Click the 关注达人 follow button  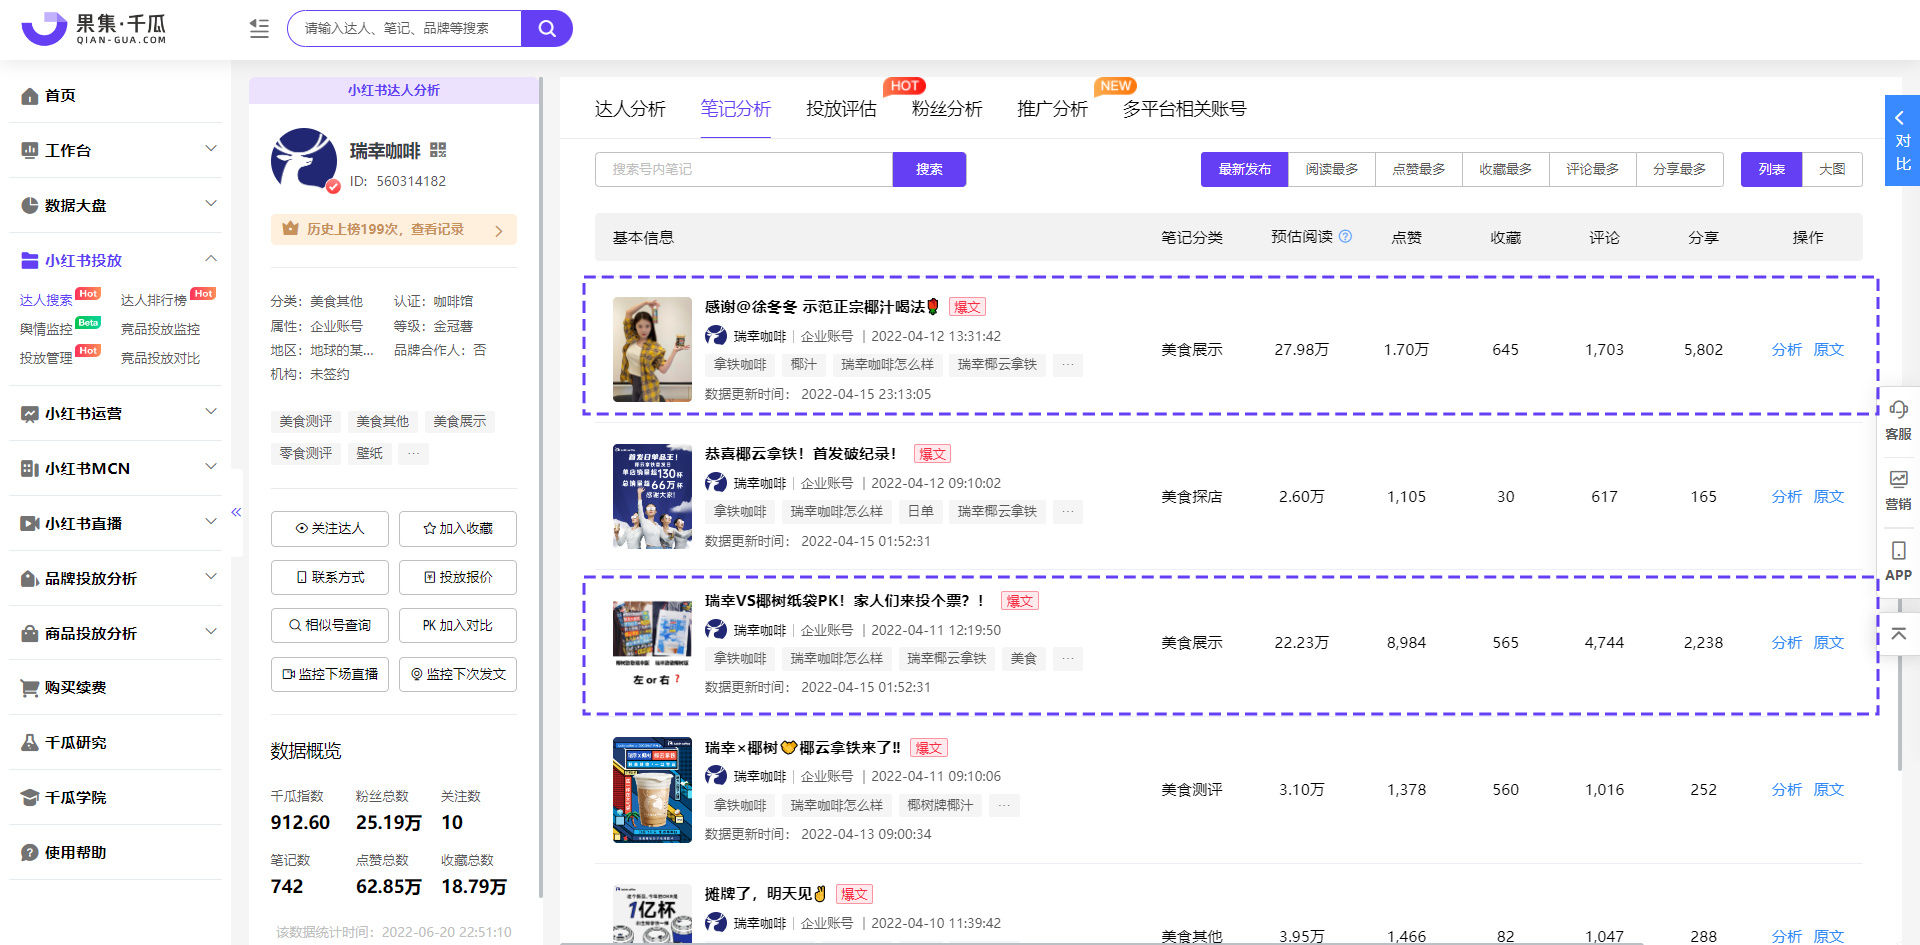[329, 529]
